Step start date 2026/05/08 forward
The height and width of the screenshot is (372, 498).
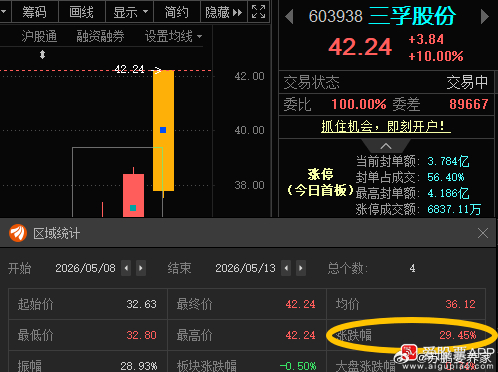tap(141, 268)
